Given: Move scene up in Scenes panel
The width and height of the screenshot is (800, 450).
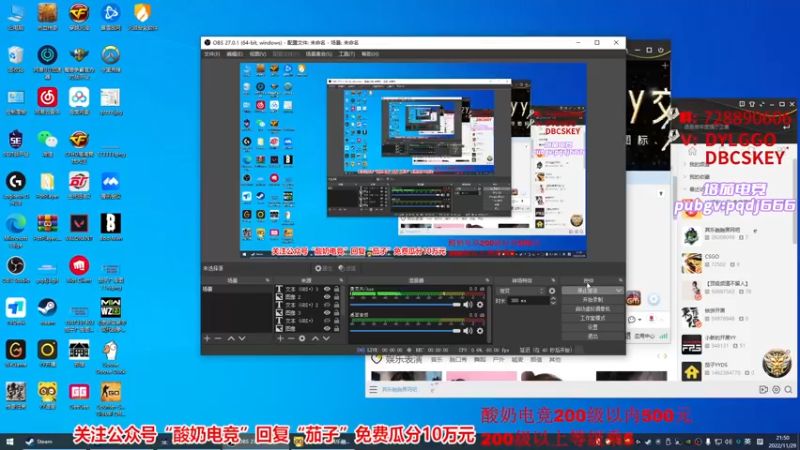Looking at the screenshot, I should point(231,338).
